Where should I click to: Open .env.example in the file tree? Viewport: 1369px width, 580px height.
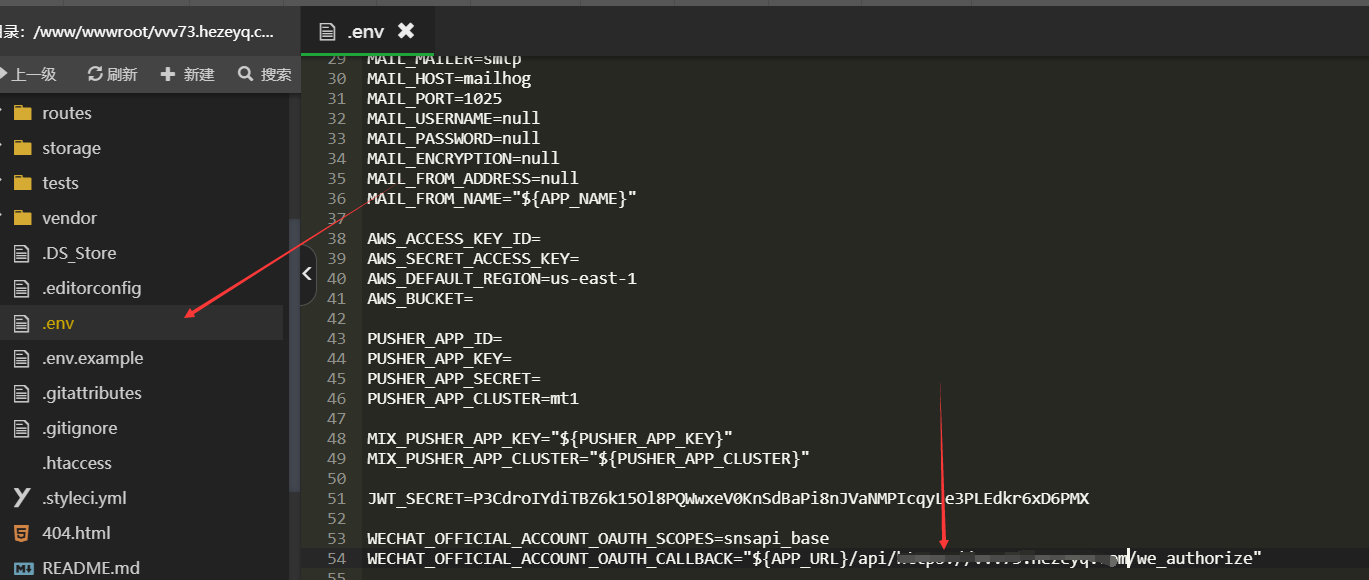(92, 358)
